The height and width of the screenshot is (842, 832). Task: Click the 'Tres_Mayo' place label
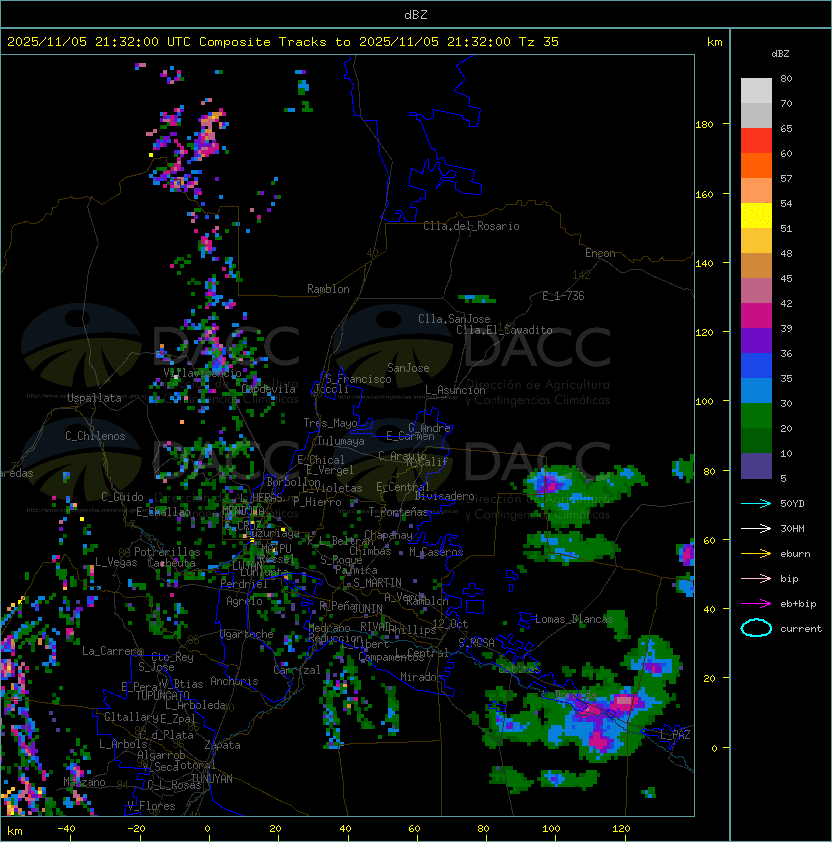[330, 423]
